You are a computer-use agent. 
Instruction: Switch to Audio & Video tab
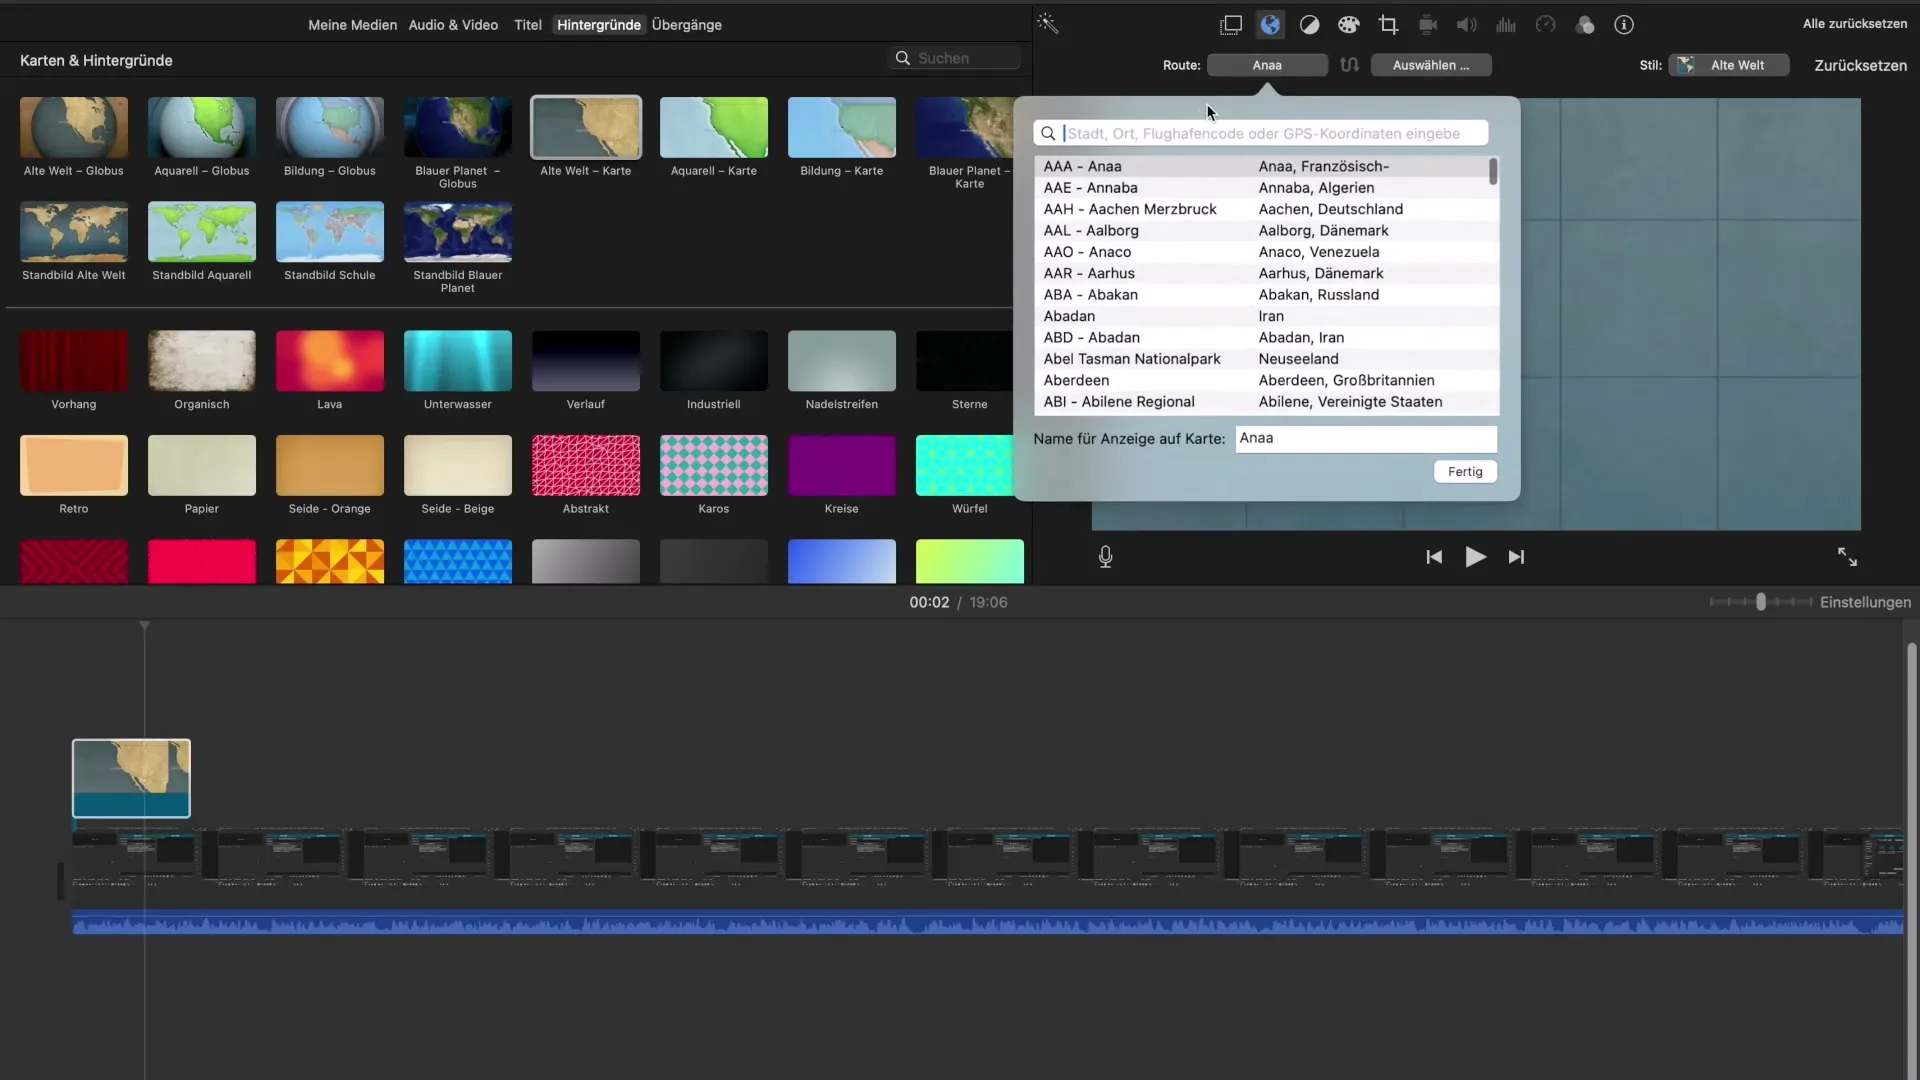pyautogui.click(x=453, y=25)
